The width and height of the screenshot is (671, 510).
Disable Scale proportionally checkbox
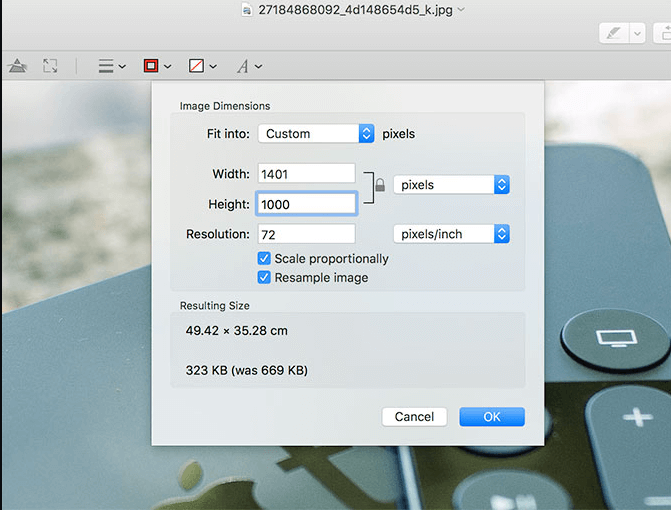pos(265,258)
